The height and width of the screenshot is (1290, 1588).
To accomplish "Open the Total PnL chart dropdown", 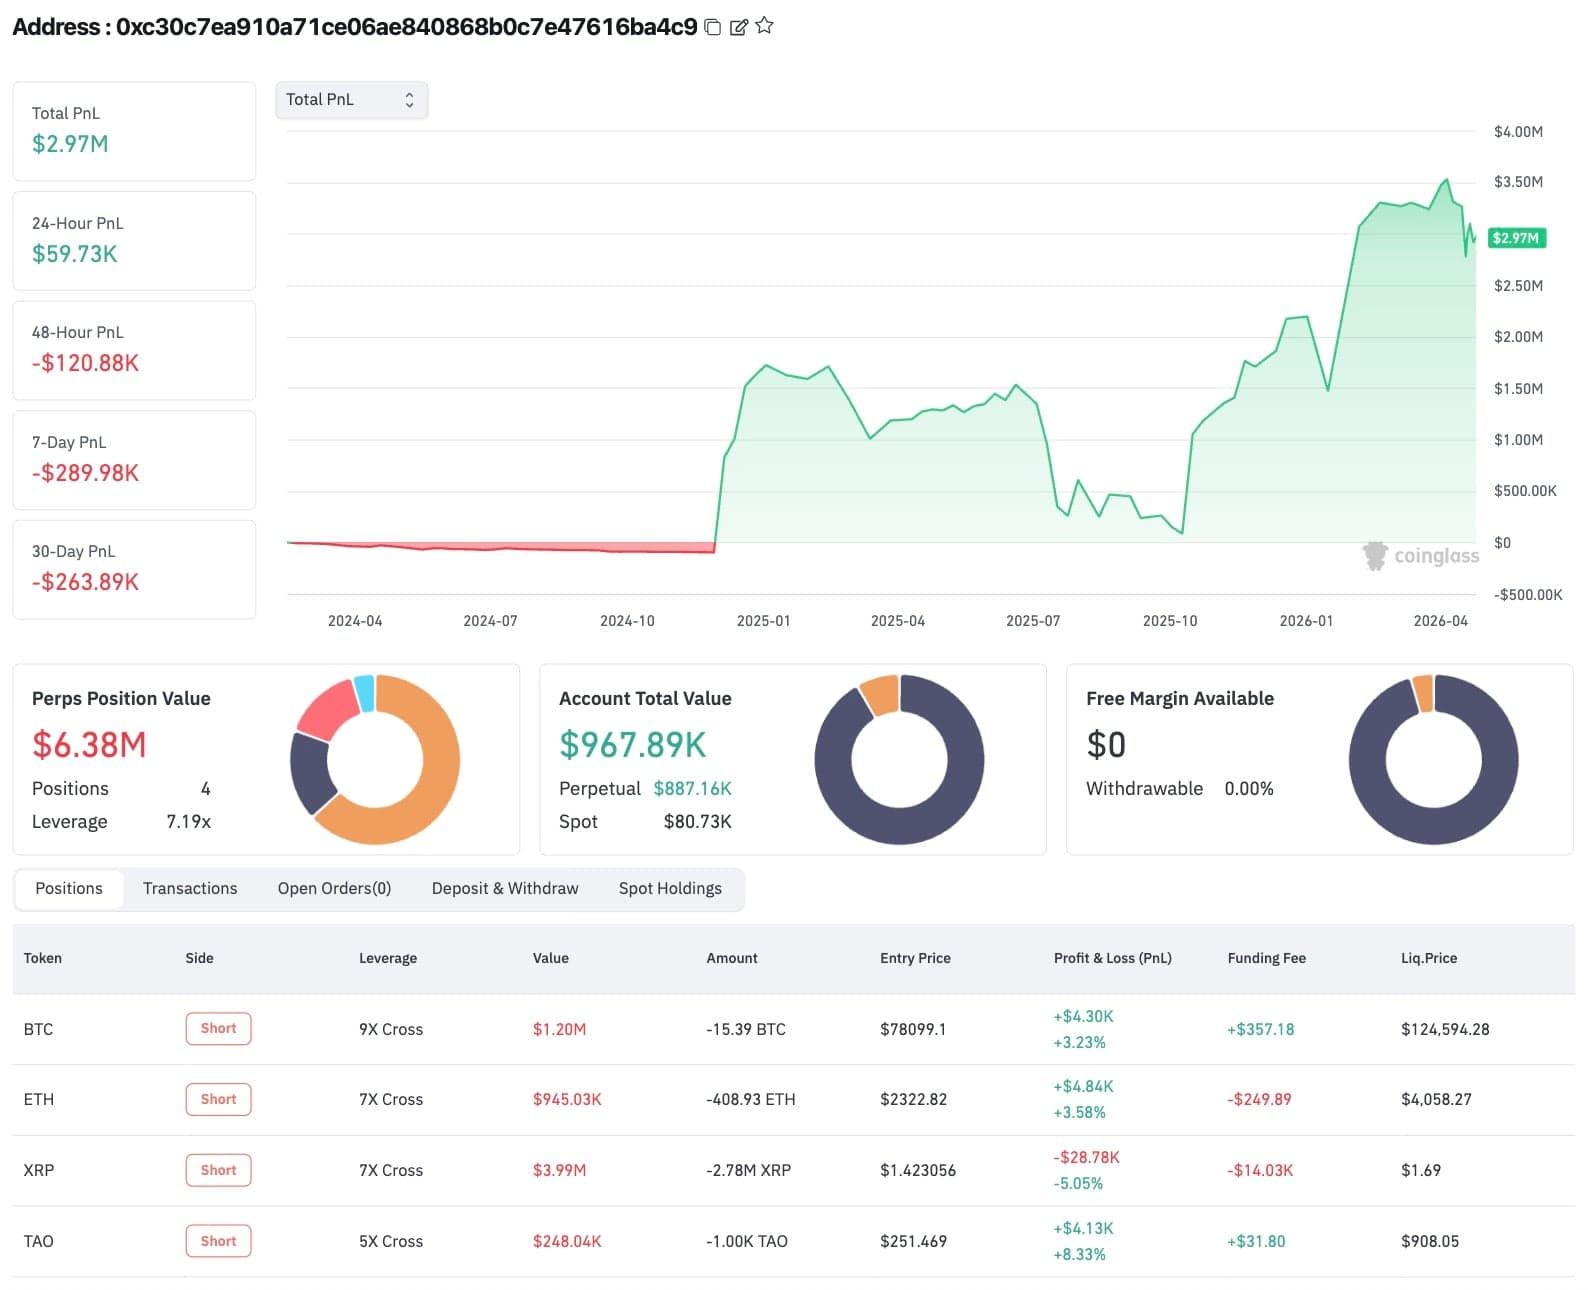I will point(351,100).
